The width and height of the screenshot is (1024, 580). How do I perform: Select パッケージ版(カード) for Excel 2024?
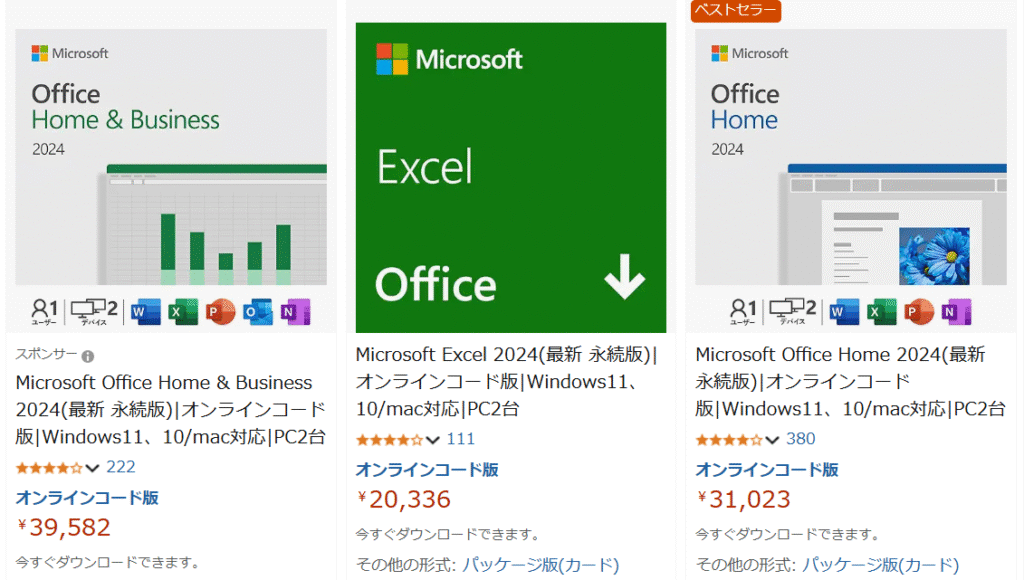click(541, 564)
